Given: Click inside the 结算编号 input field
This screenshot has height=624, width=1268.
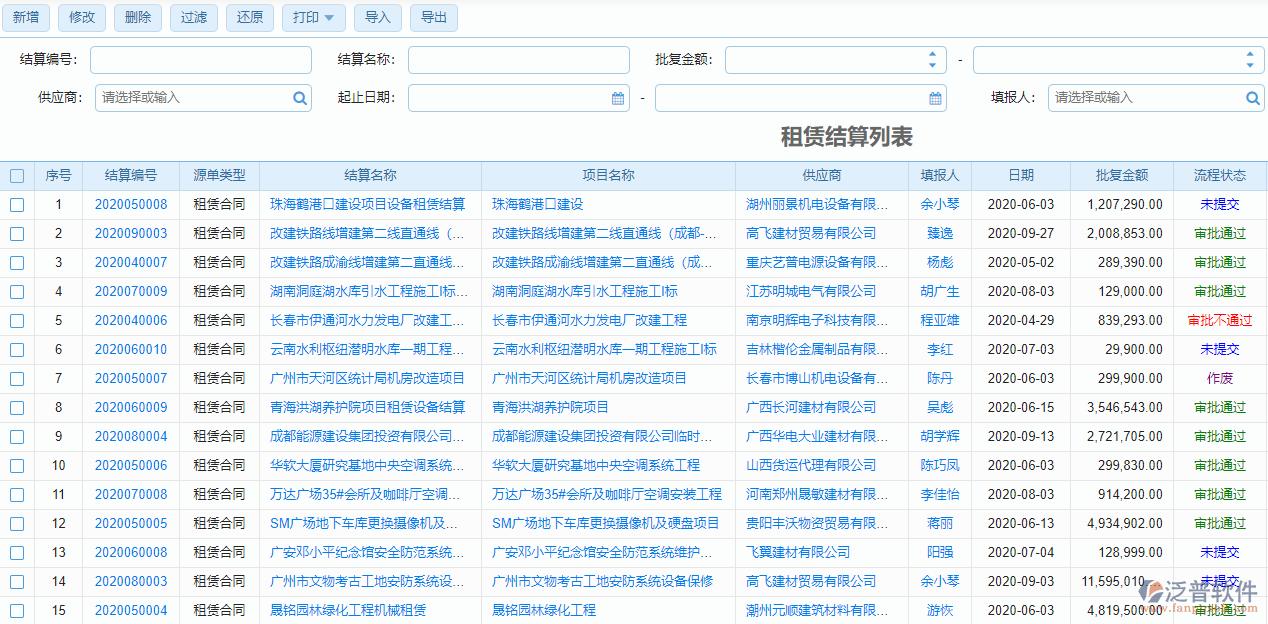Looking at the screenshot, I should [200, 60].
